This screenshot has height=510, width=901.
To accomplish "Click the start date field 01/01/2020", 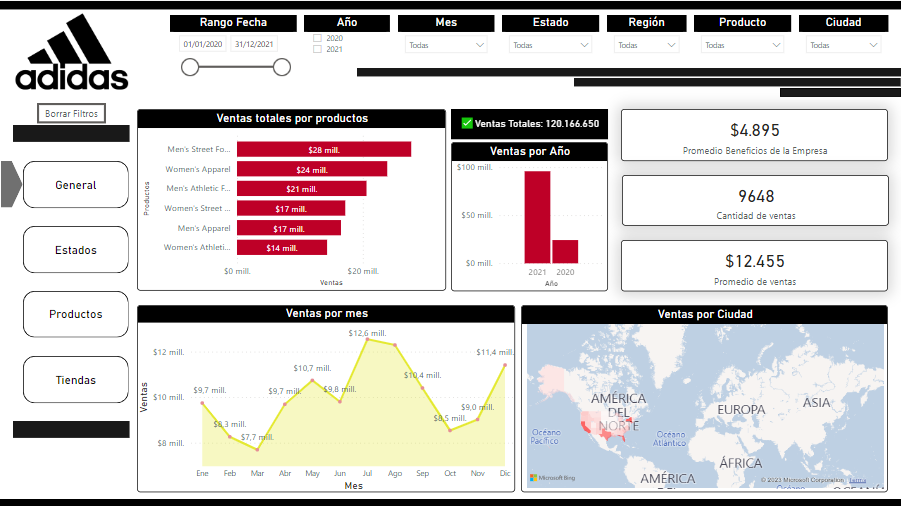I will pyautogui.click(x=203, y=44).
